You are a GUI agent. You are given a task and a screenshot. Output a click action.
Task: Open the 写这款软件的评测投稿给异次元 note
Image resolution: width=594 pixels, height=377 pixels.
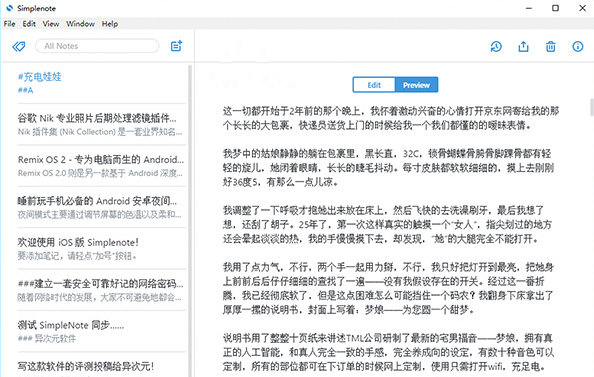coord(102,365)
